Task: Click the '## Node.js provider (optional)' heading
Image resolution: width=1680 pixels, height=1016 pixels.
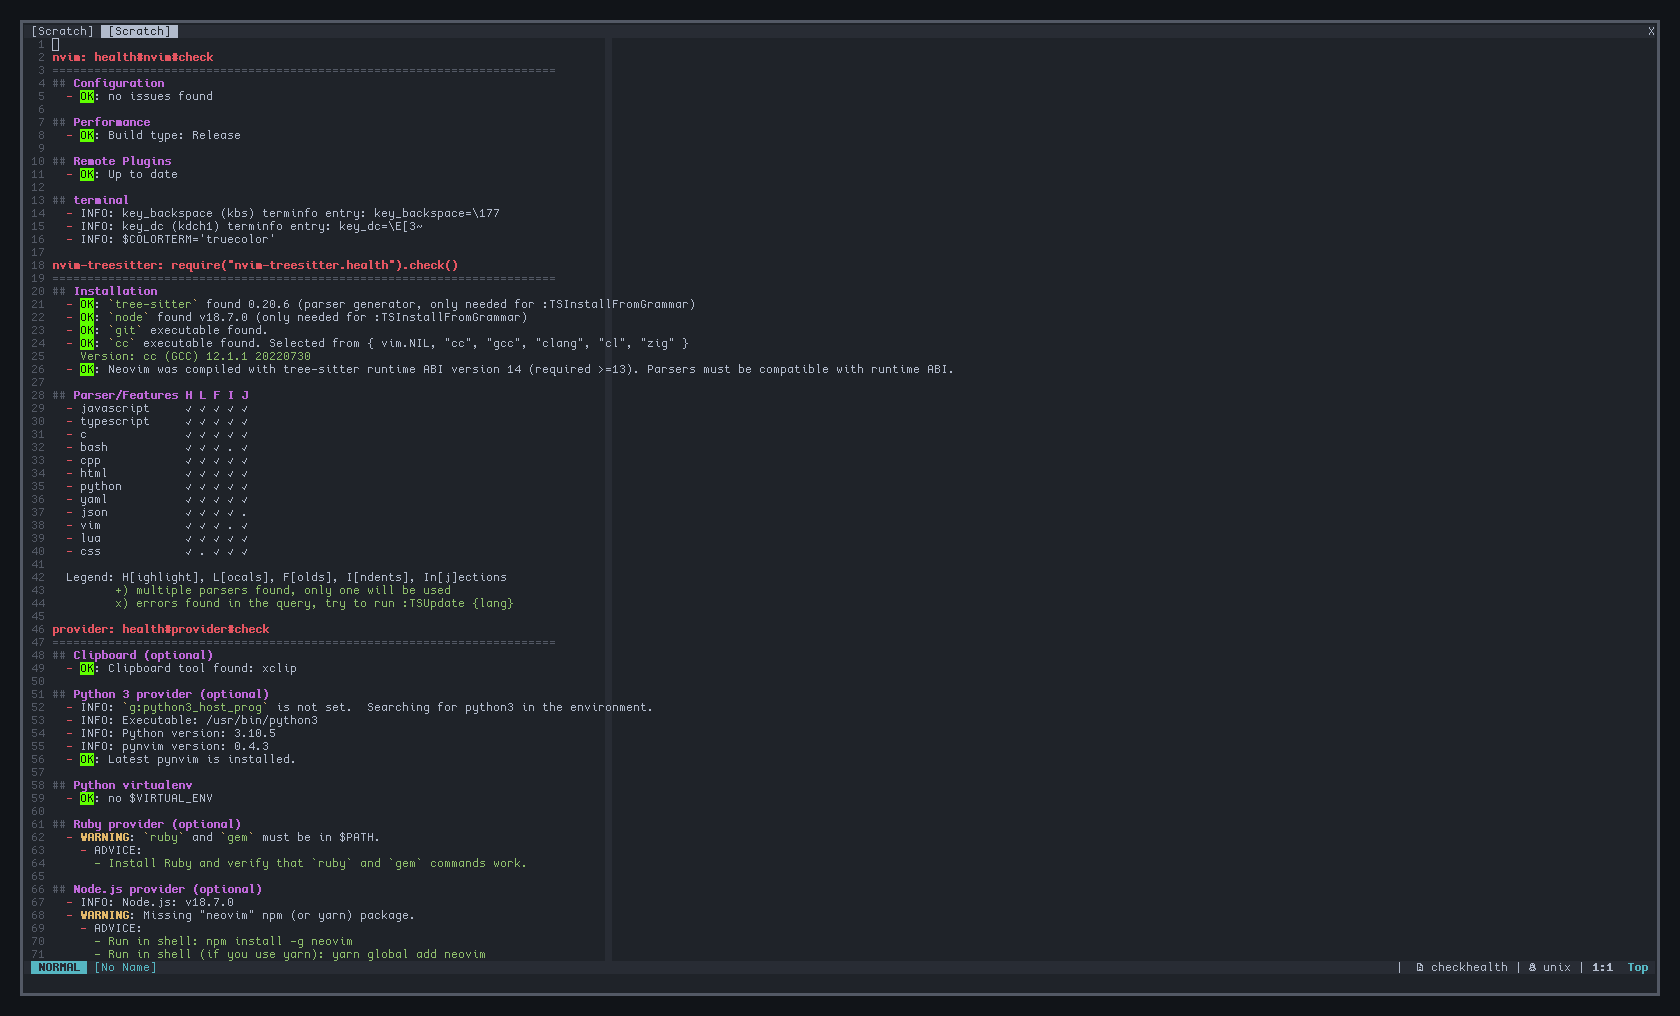Action: click(x=157, y=889)
